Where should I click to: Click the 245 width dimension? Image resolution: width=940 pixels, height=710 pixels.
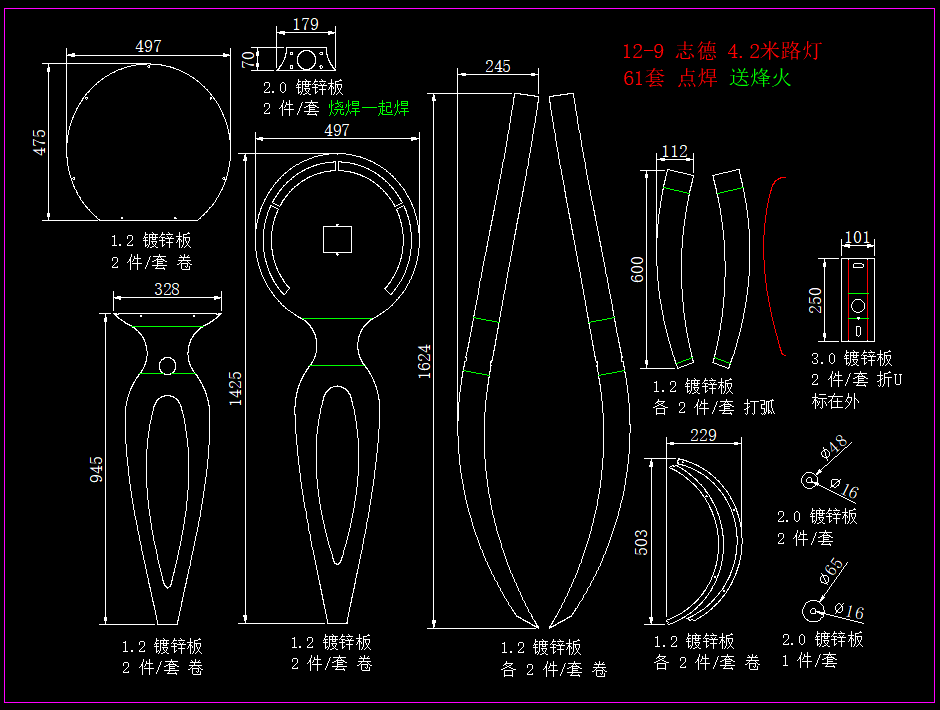tap(497, 66)
